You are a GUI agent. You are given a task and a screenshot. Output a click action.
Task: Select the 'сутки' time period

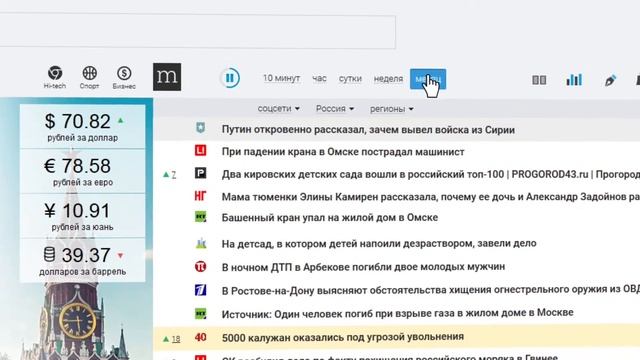(x=350, y=78)
